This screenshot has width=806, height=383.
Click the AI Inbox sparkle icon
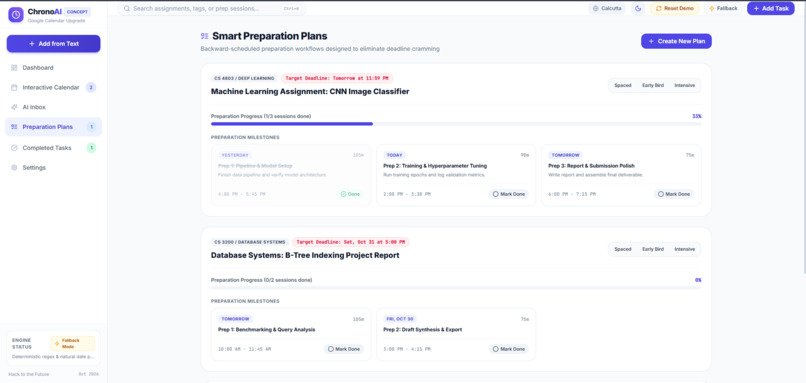click(14, 107)
